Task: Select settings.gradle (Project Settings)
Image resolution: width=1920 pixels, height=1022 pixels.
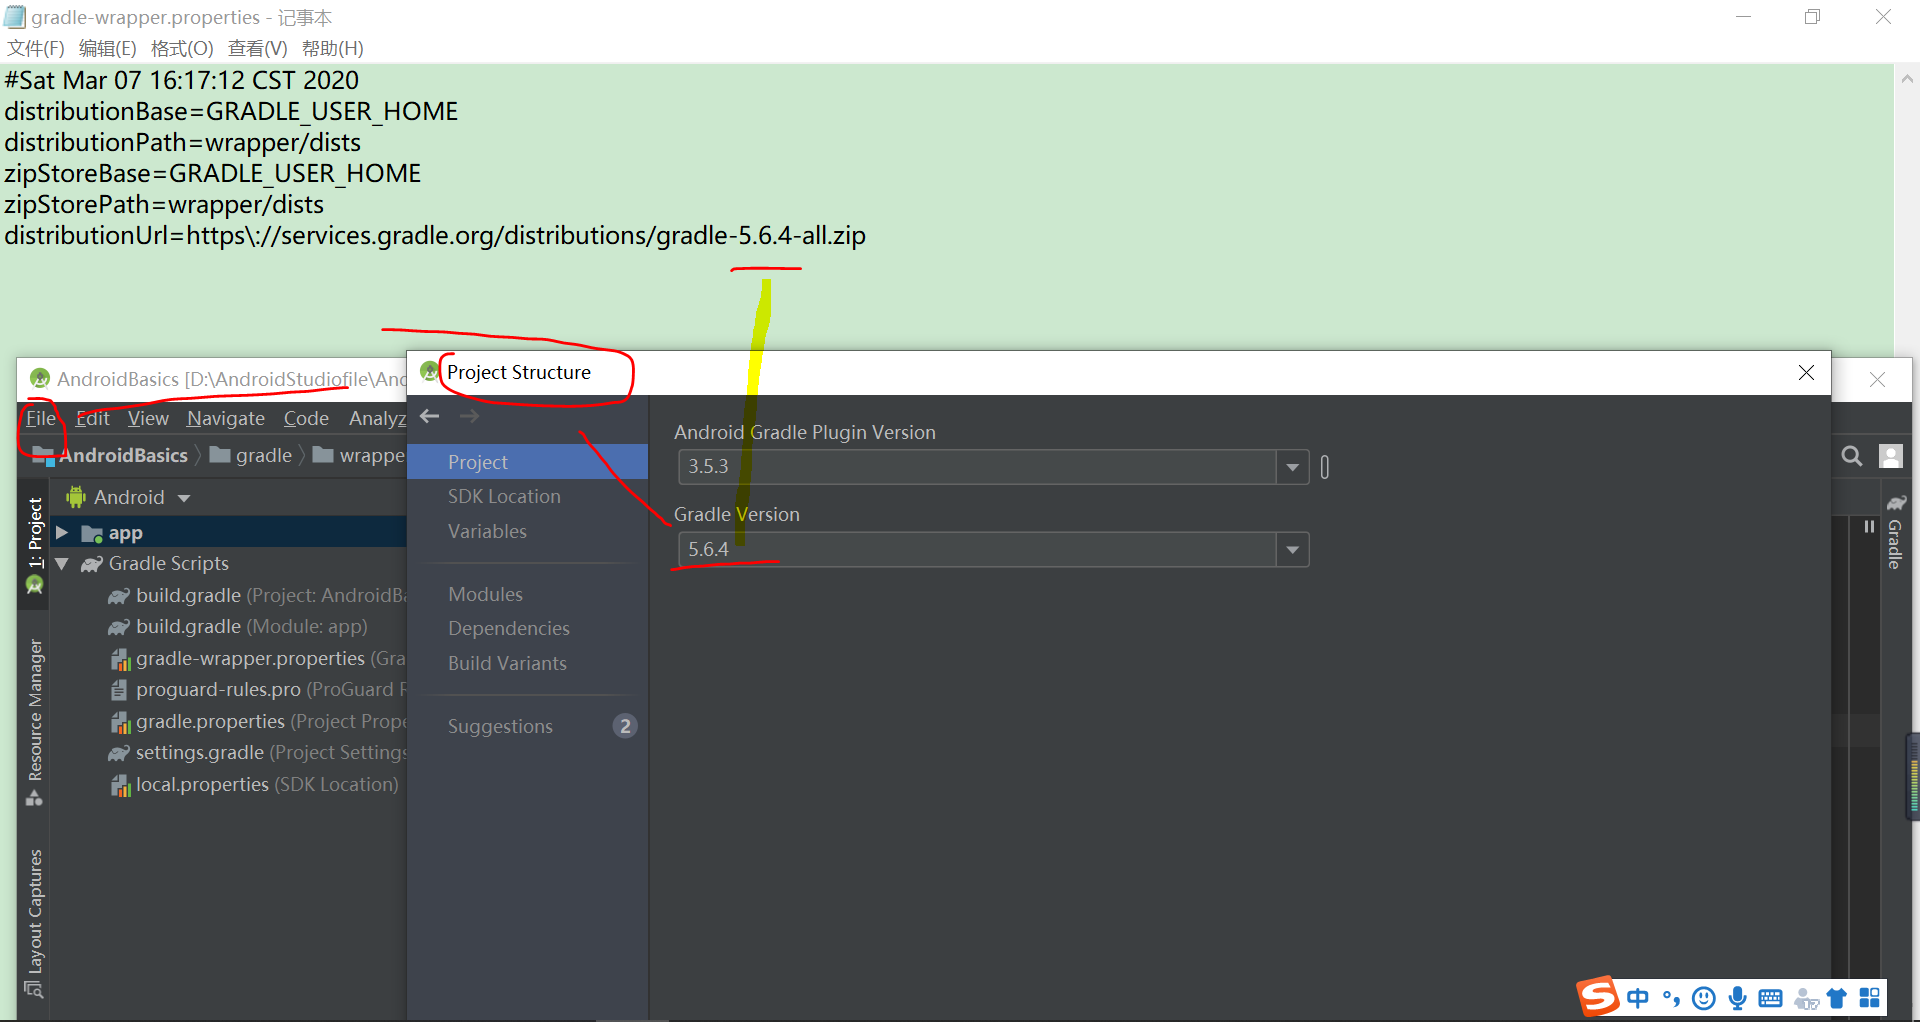Action: [257, 753]
